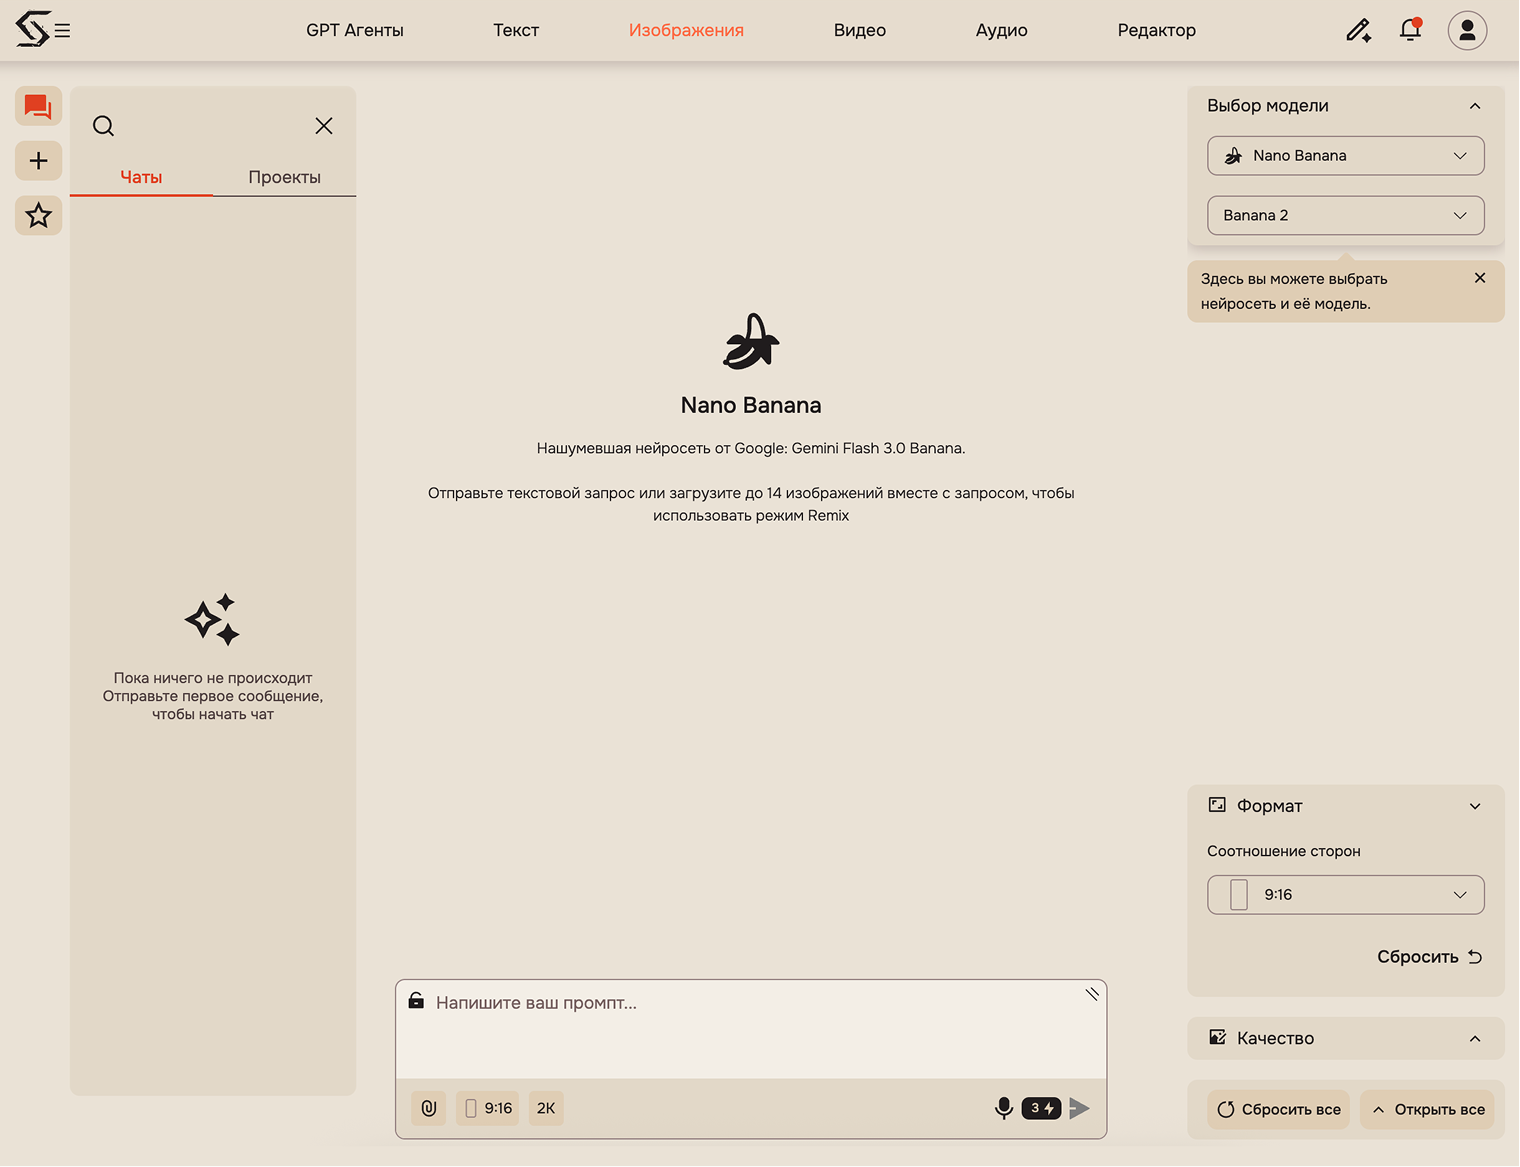Open the Изображения section
The height and width of the screenshot is (1167, 1520).
686,30
